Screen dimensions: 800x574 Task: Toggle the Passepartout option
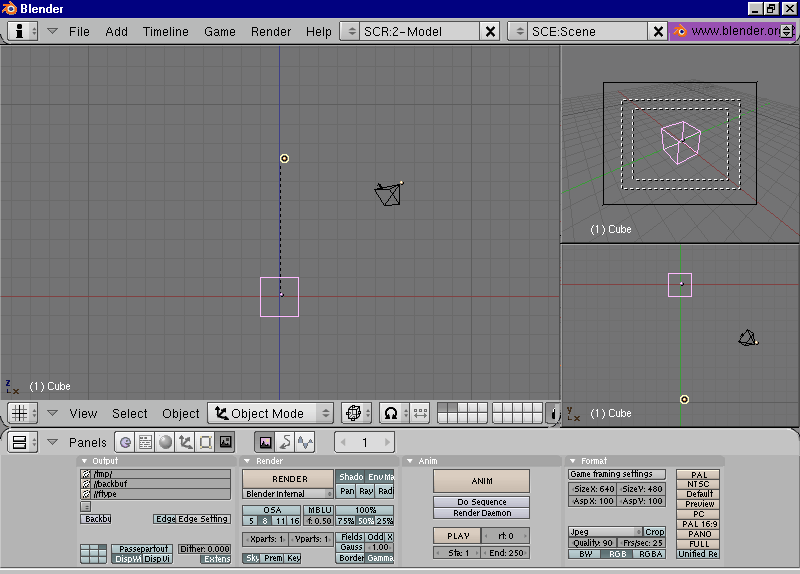click(142, 548)
